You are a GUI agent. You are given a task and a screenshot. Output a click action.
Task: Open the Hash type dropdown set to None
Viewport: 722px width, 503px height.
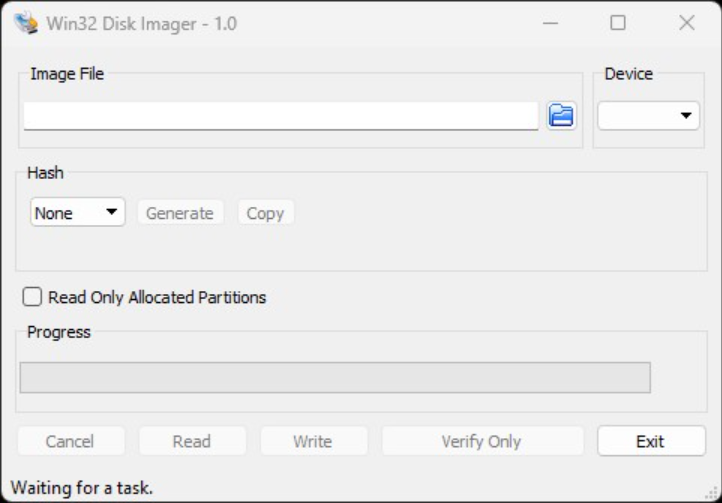[77, 212]
